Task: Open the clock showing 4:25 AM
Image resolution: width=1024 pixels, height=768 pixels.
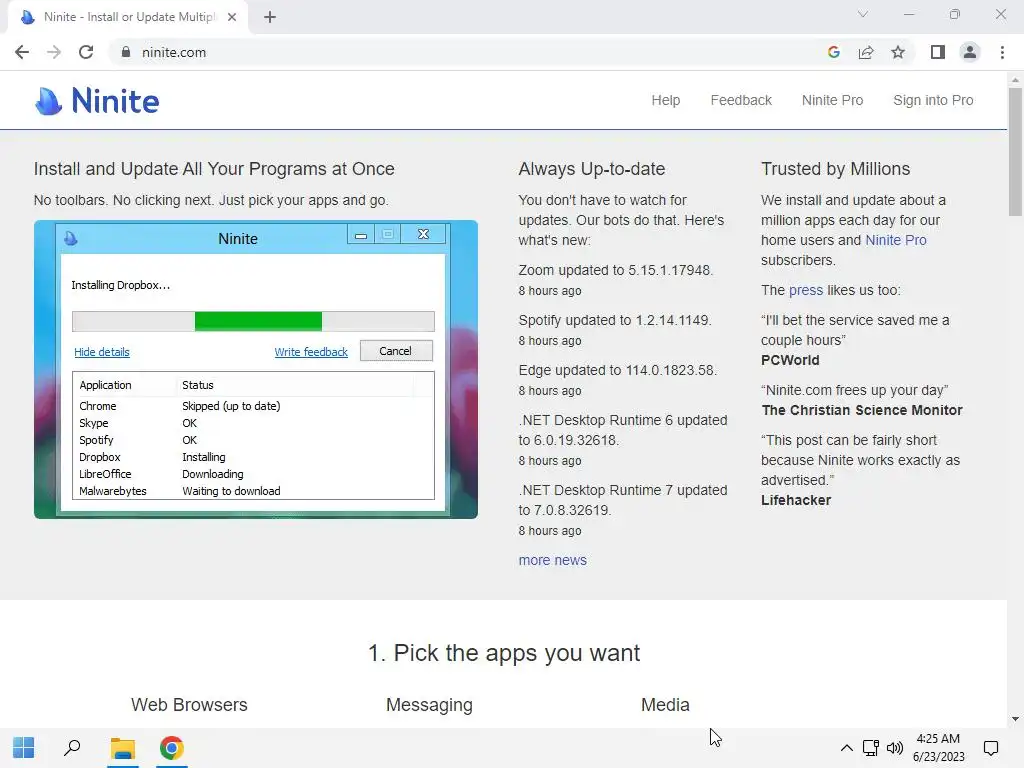Action: coord(938,748)
